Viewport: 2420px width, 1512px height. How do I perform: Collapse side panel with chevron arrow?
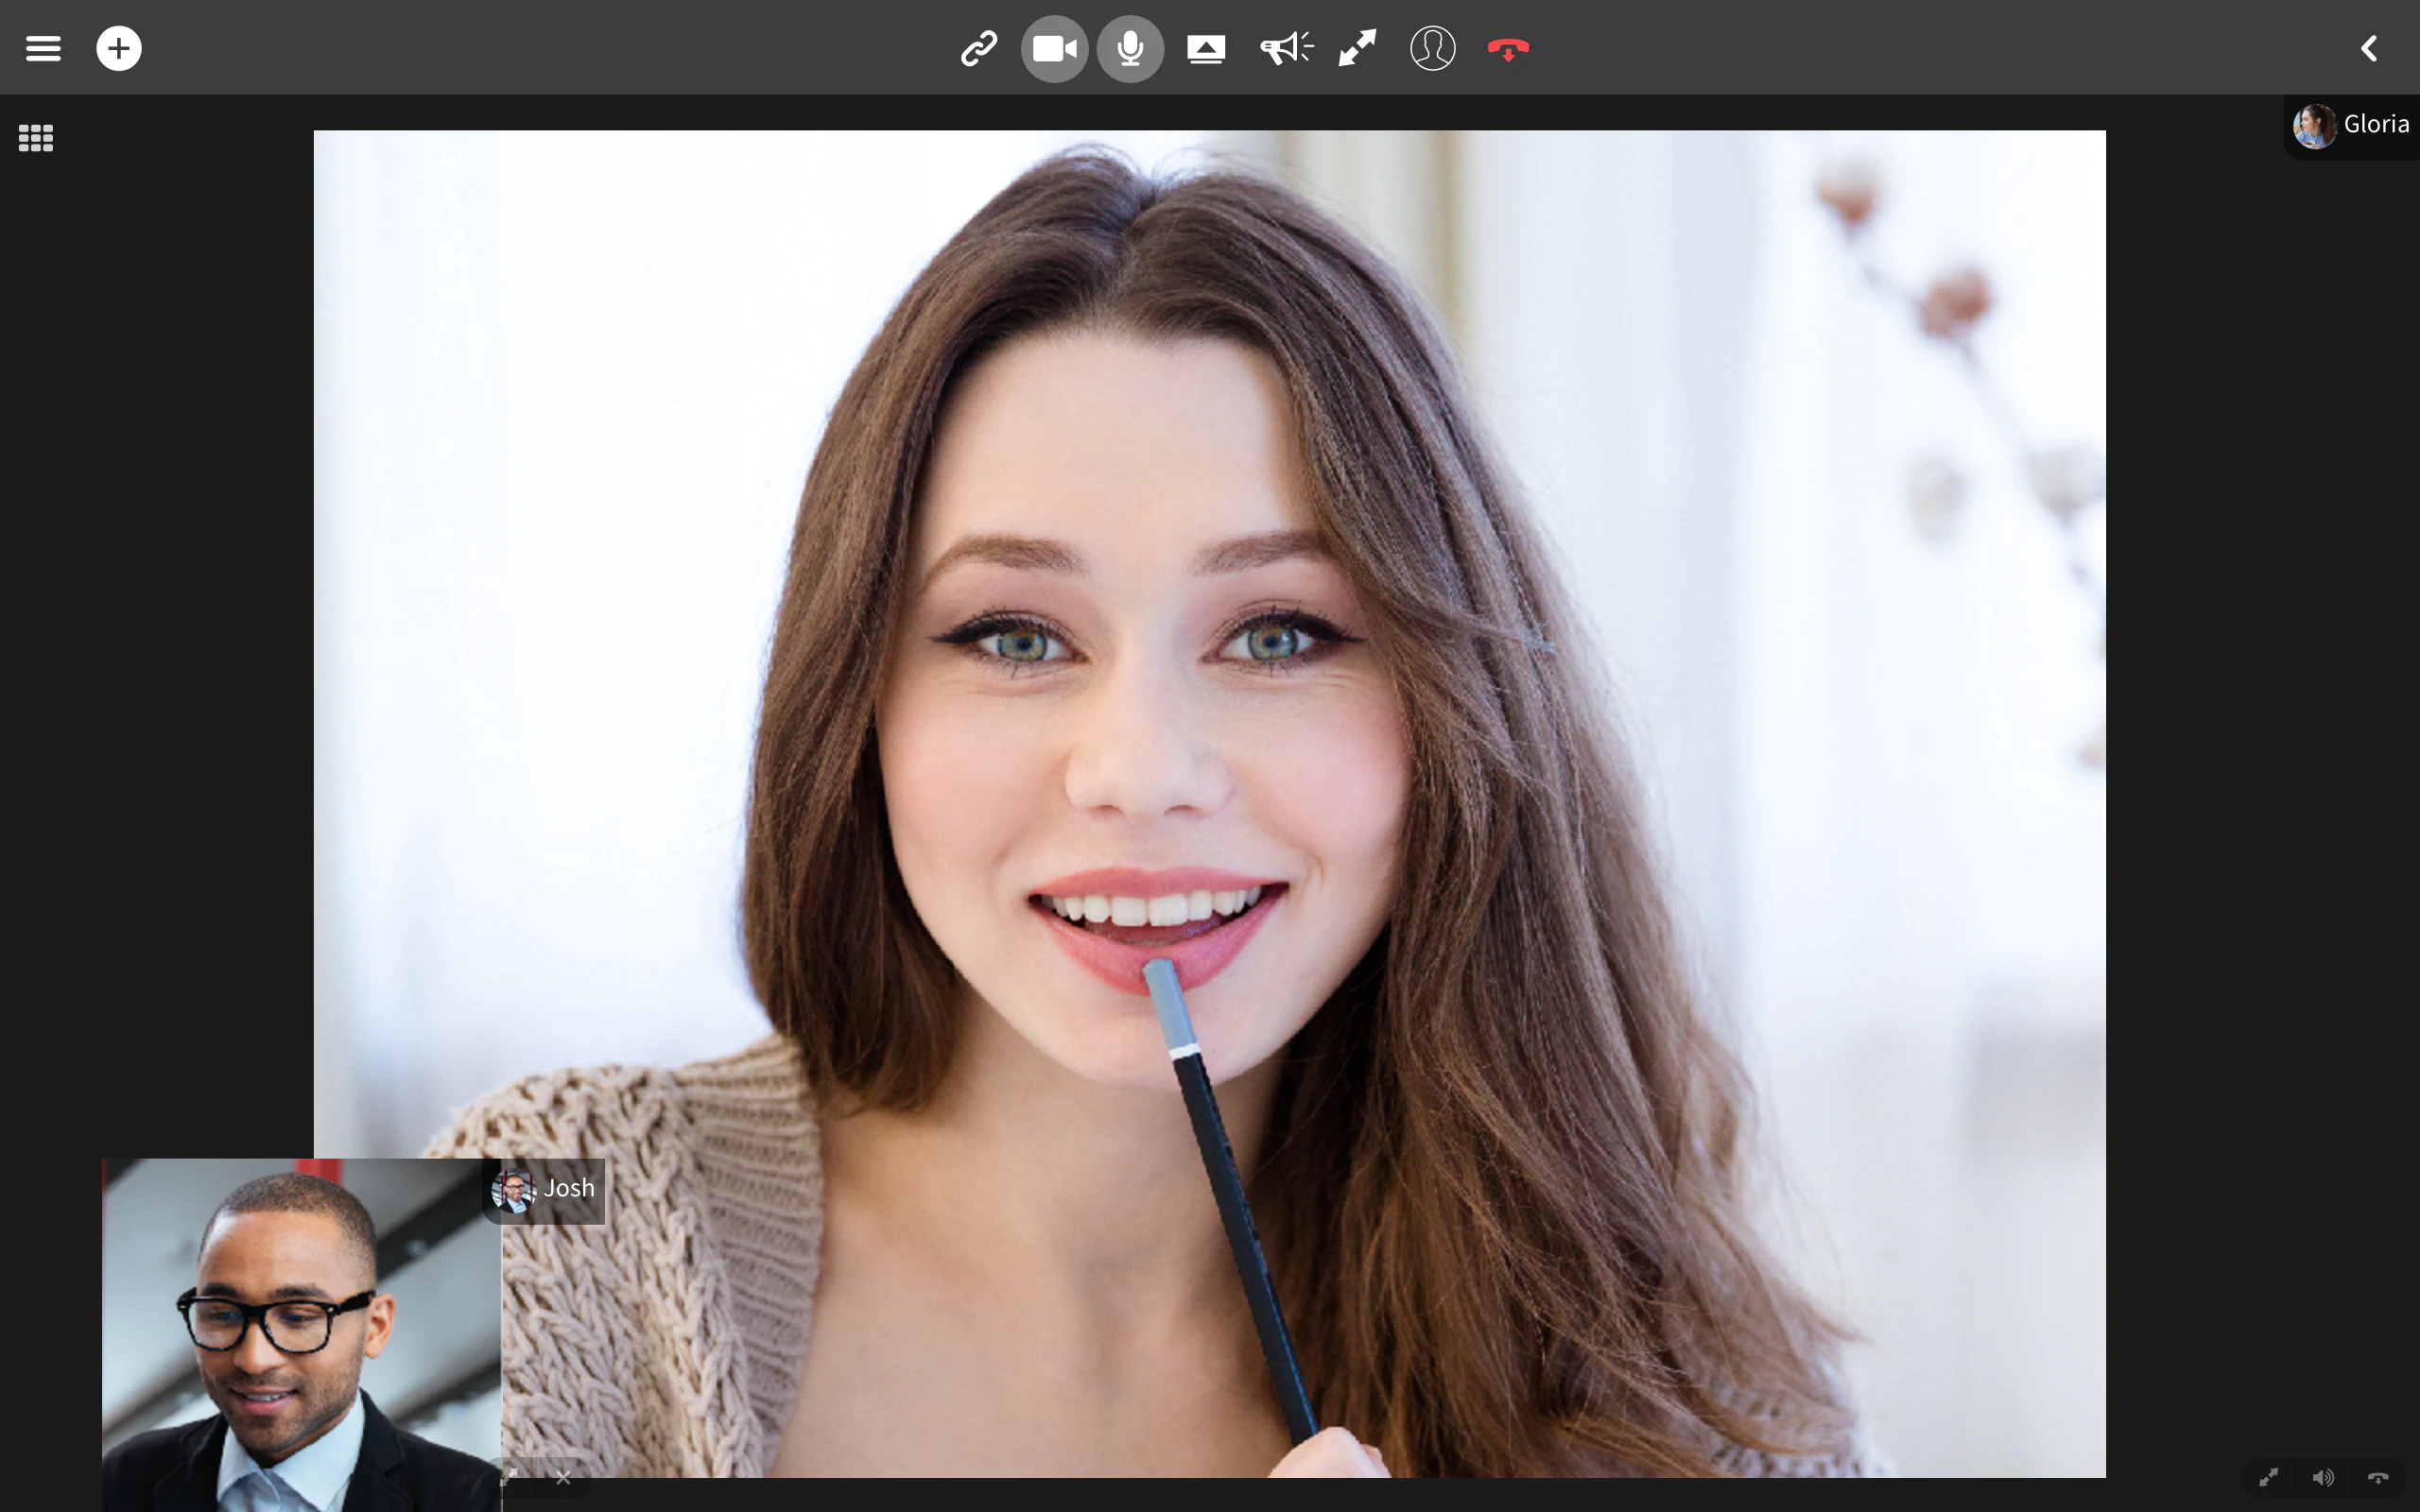coord(2369,48)
